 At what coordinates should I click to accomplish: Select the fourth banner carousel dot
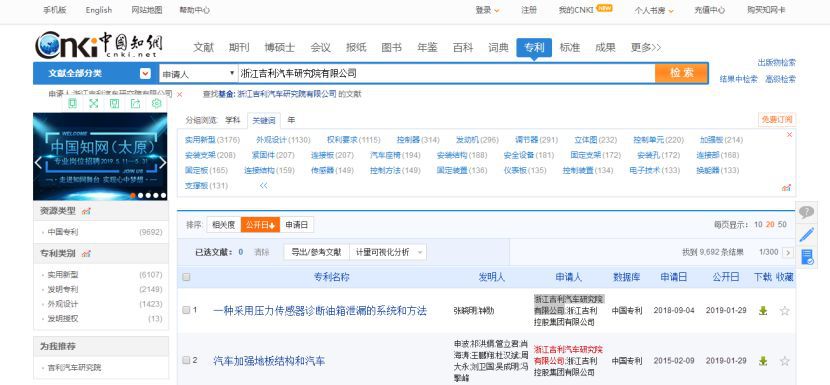[x=156, y=195]
